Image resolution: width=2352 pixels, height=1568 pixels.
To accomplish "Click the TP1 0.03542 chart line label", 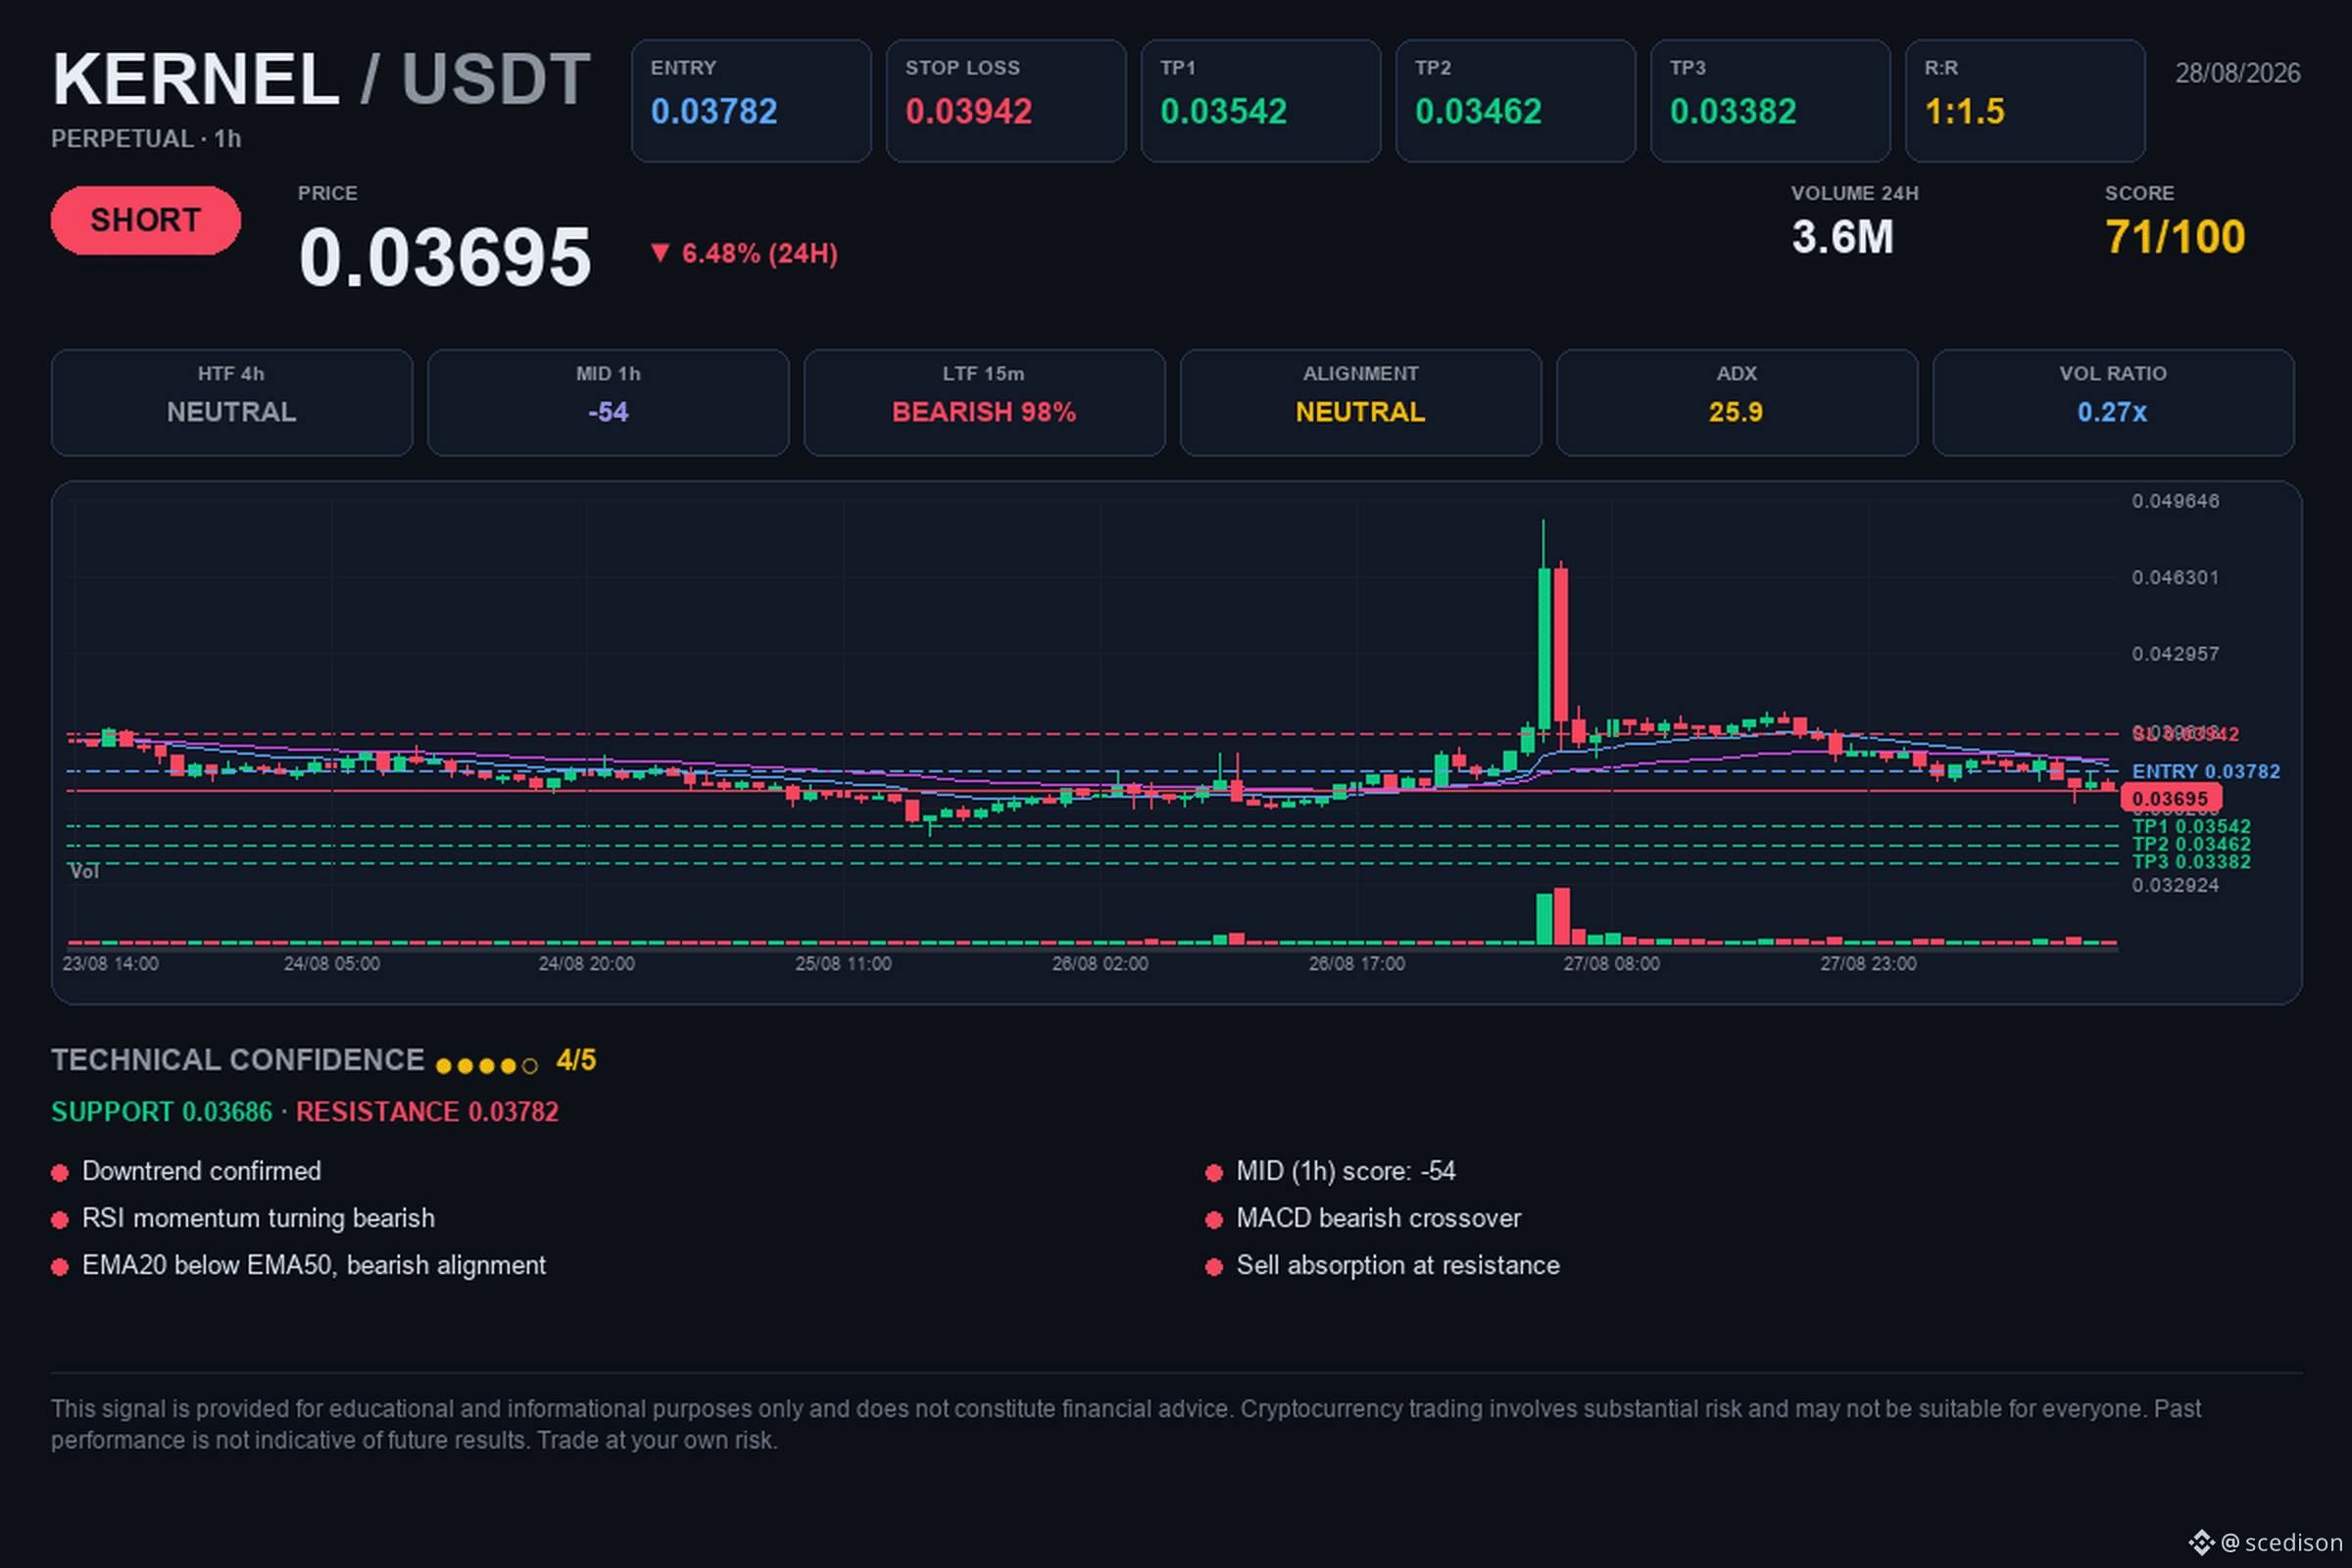I will tap(2192, 827).
